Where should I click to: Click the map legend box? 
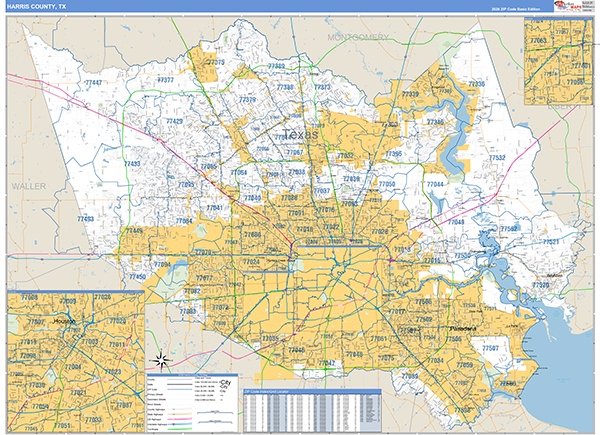[x=192, y=403]
